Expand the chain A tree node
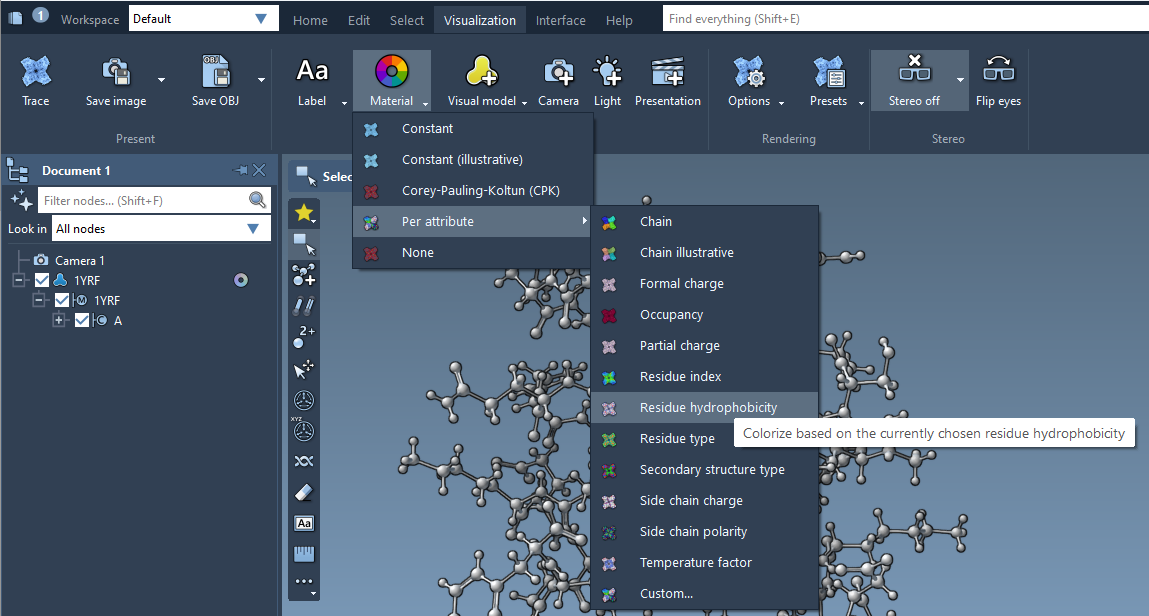This screenshot has height=616, width=1149. tap(59, 321)
